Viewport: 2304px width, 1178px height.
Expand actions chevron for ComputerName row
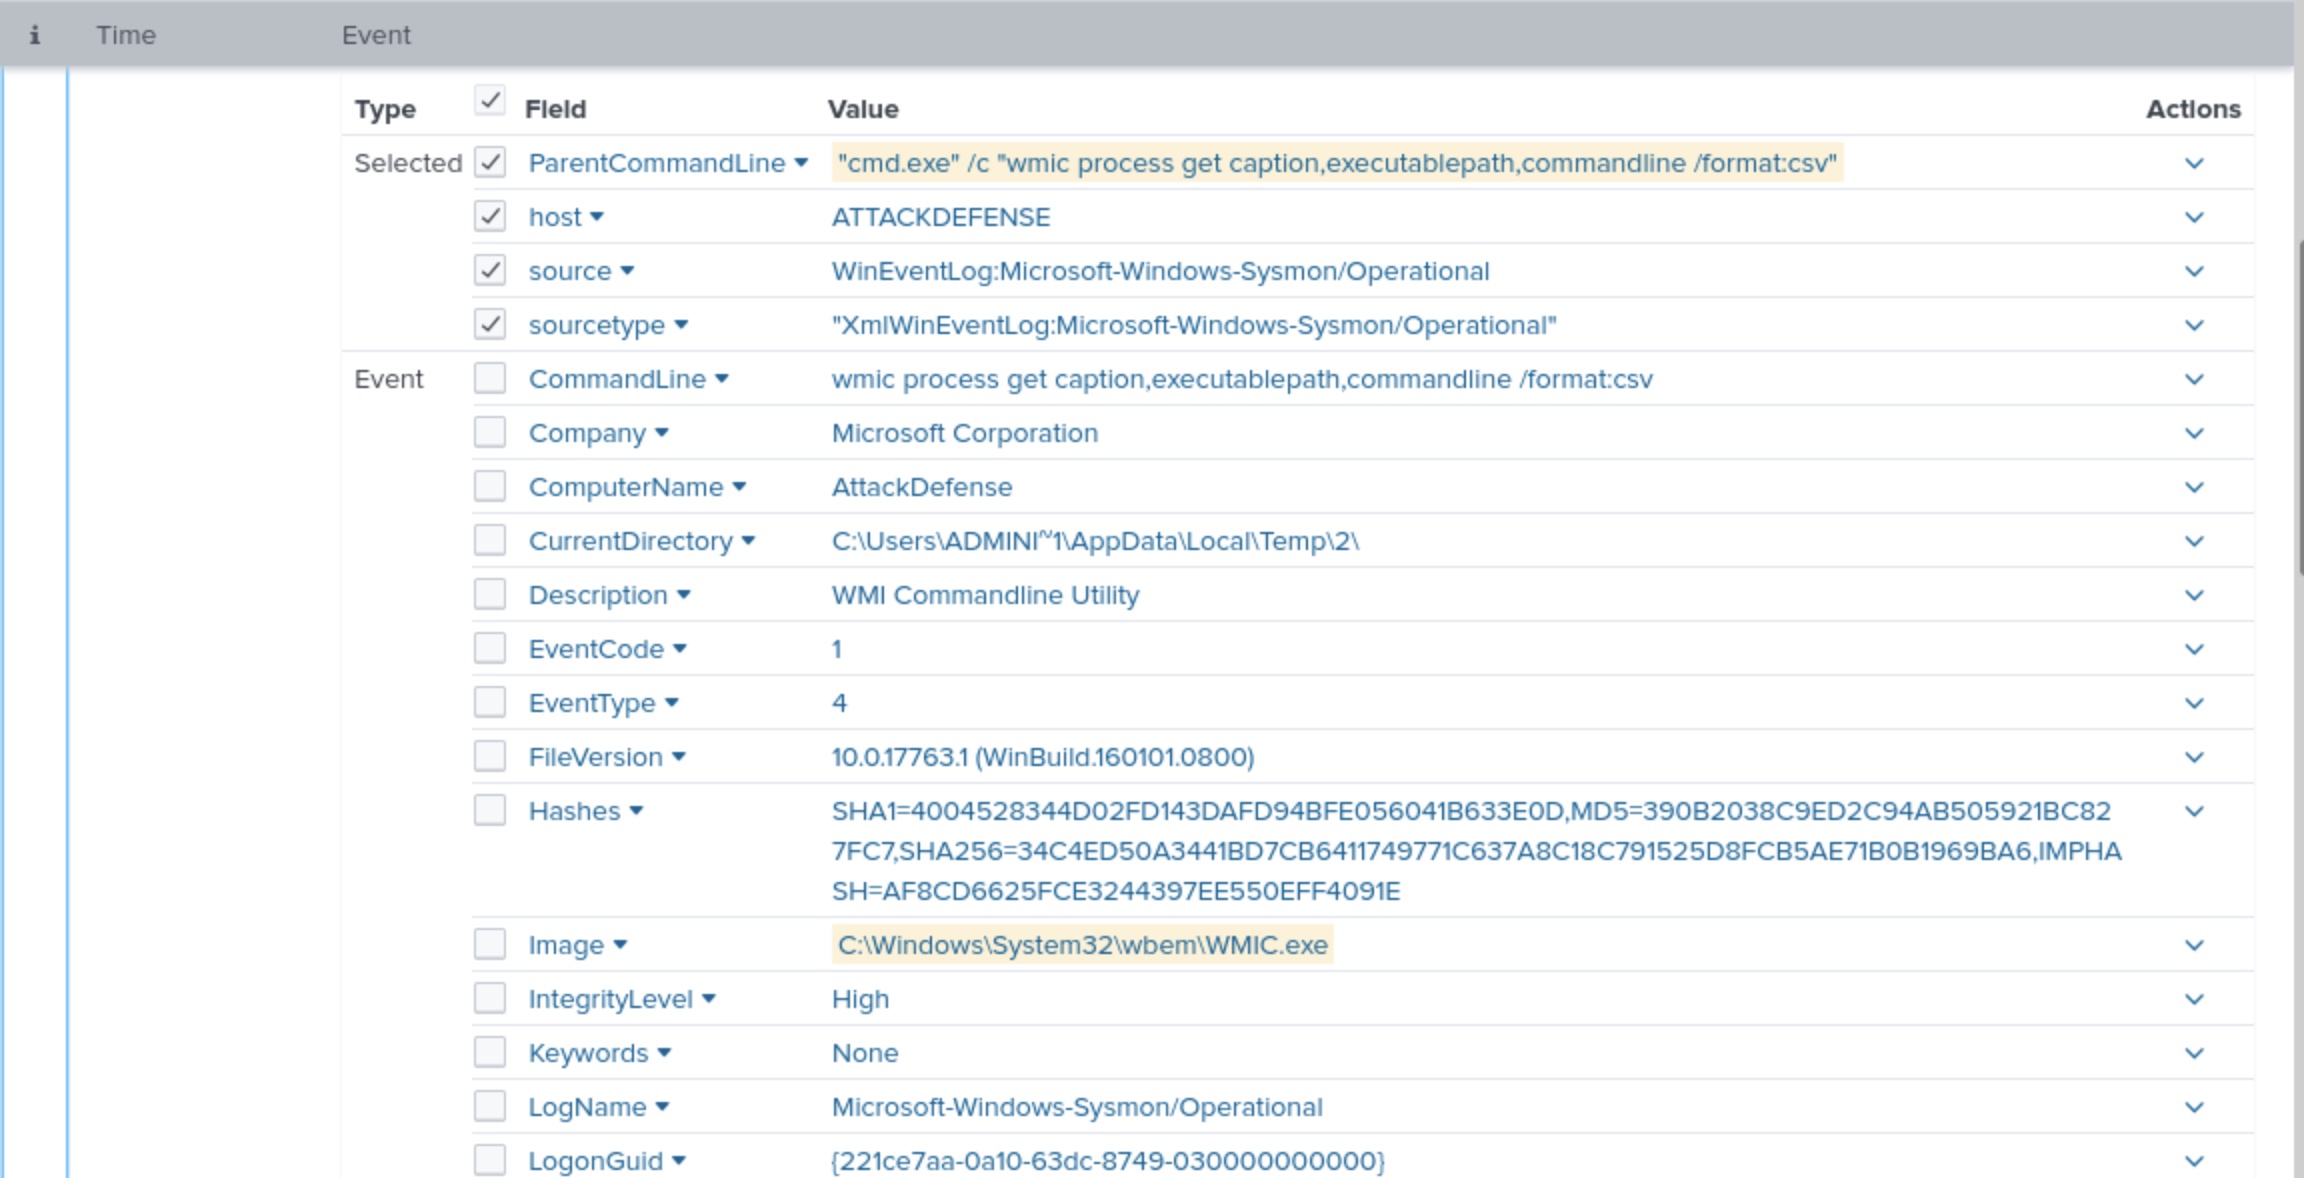click(x=2194, y=487)
